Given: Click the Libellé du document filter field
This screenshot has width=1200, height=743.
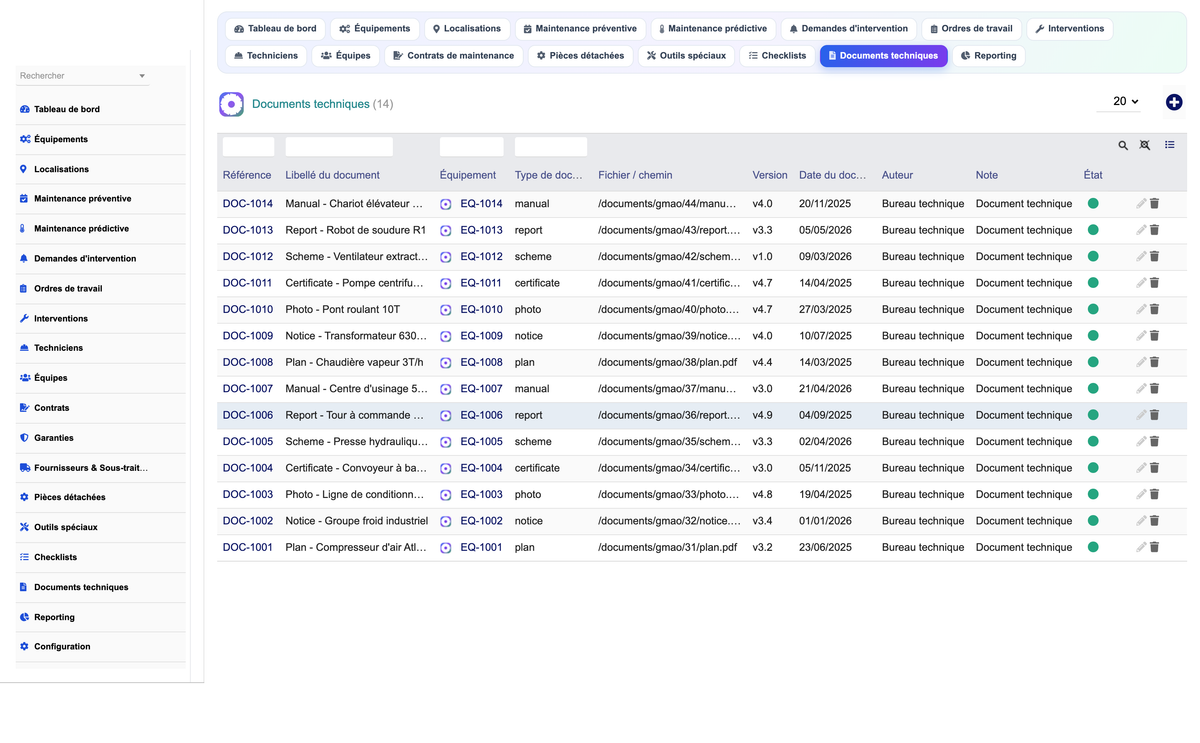Looking at the screenshot, I should [x=339, y=147].
